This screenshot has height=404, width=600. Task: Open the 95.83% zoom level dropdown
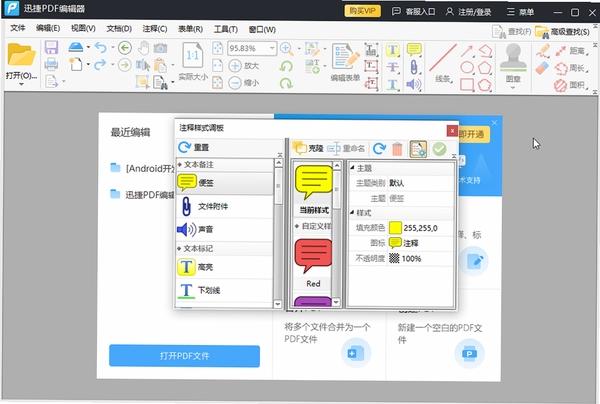(x=272, y=48)
